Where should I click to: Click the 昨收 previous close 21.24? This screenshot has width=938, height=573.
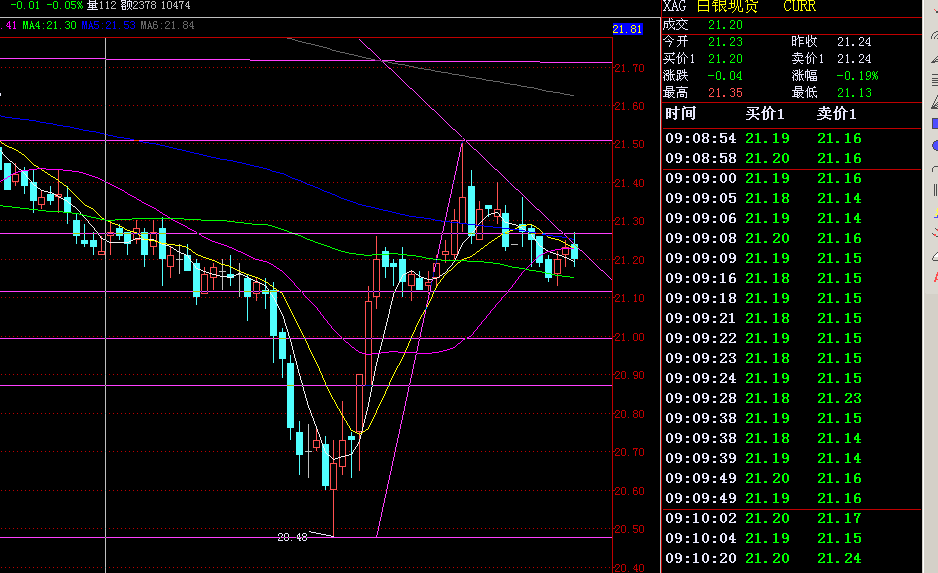[854, 42]
